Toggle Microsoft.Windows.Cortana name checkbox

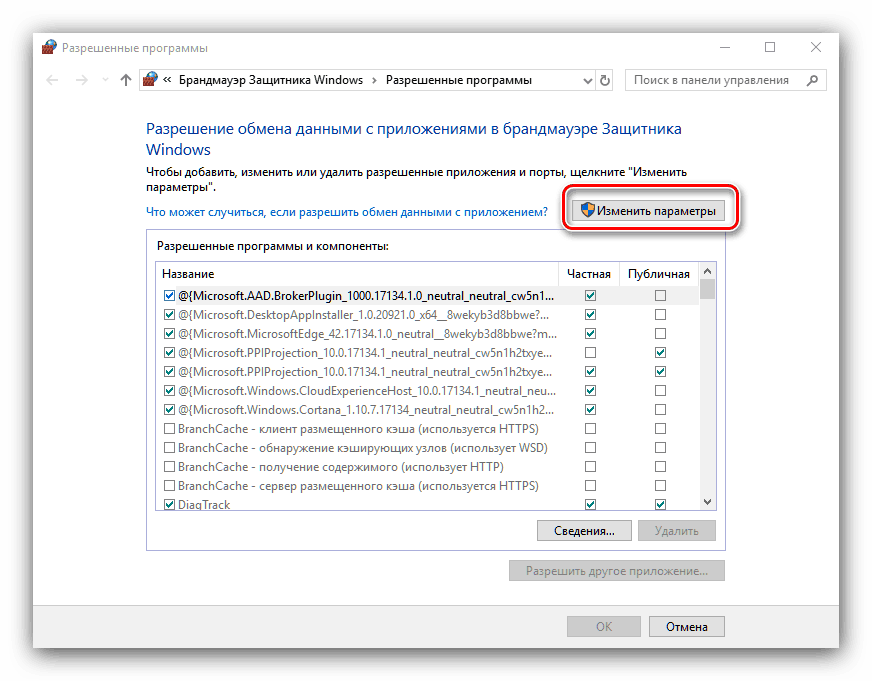169,410
